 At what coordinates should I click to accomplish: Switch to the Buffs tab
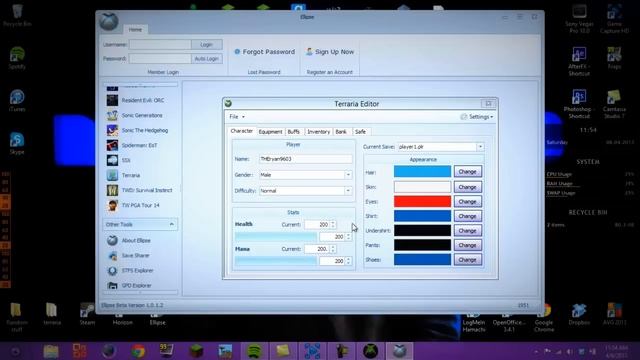[x=293, y=132]
